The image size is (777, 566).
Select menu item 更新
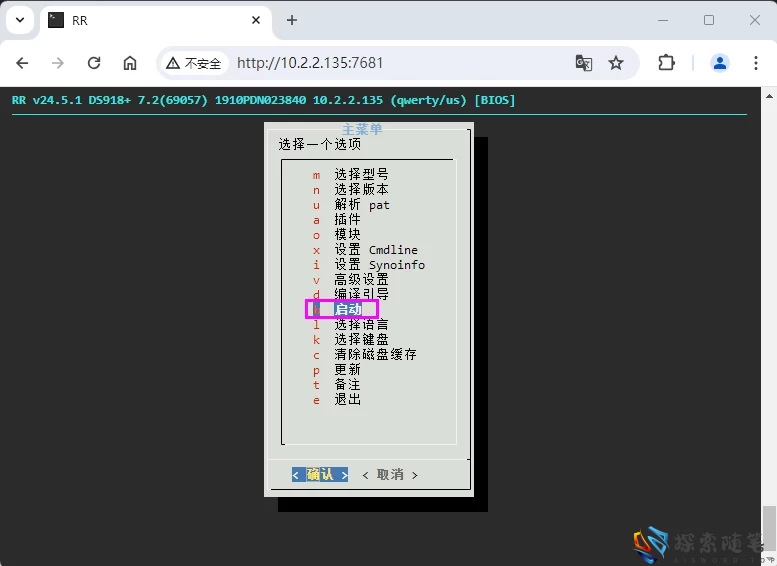(x=336, y=370)
